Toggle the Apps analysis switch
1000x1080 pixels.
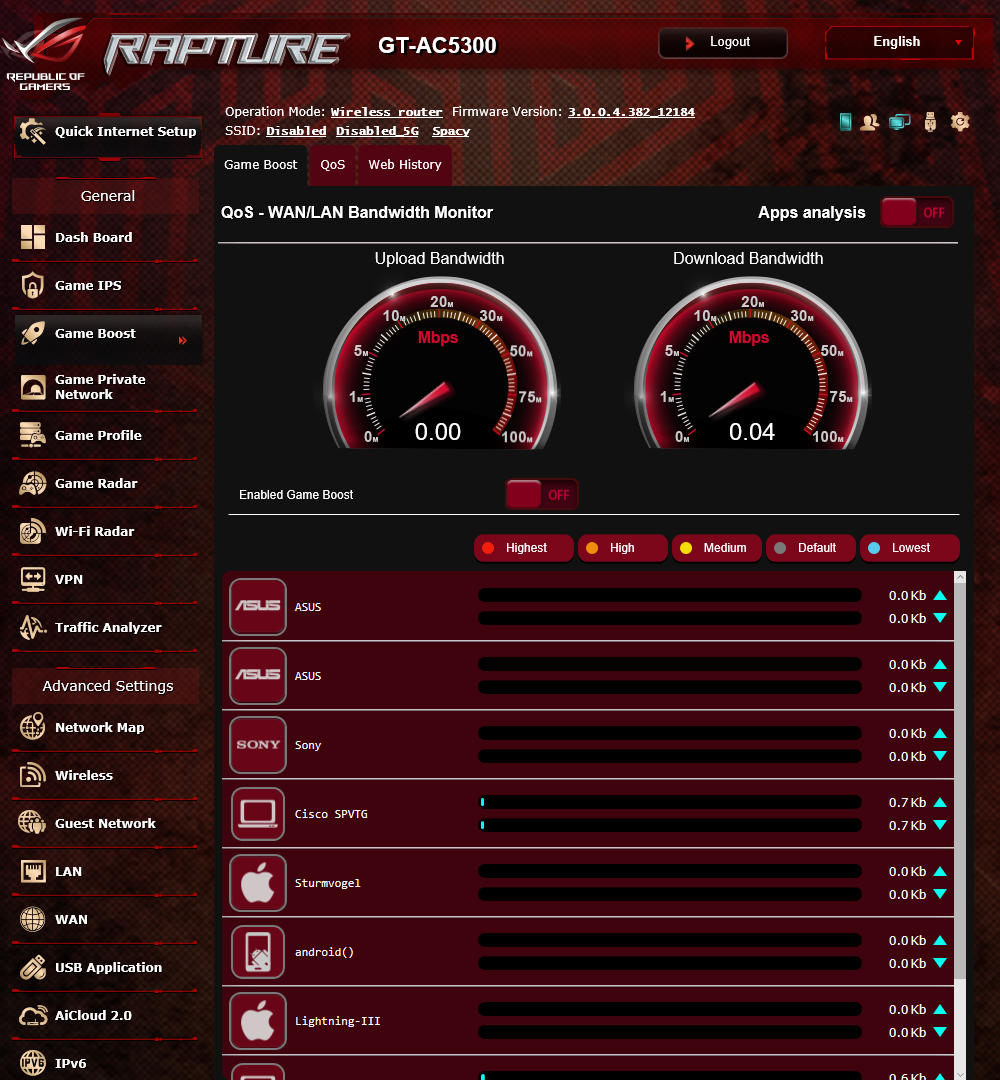click(917, 212)
